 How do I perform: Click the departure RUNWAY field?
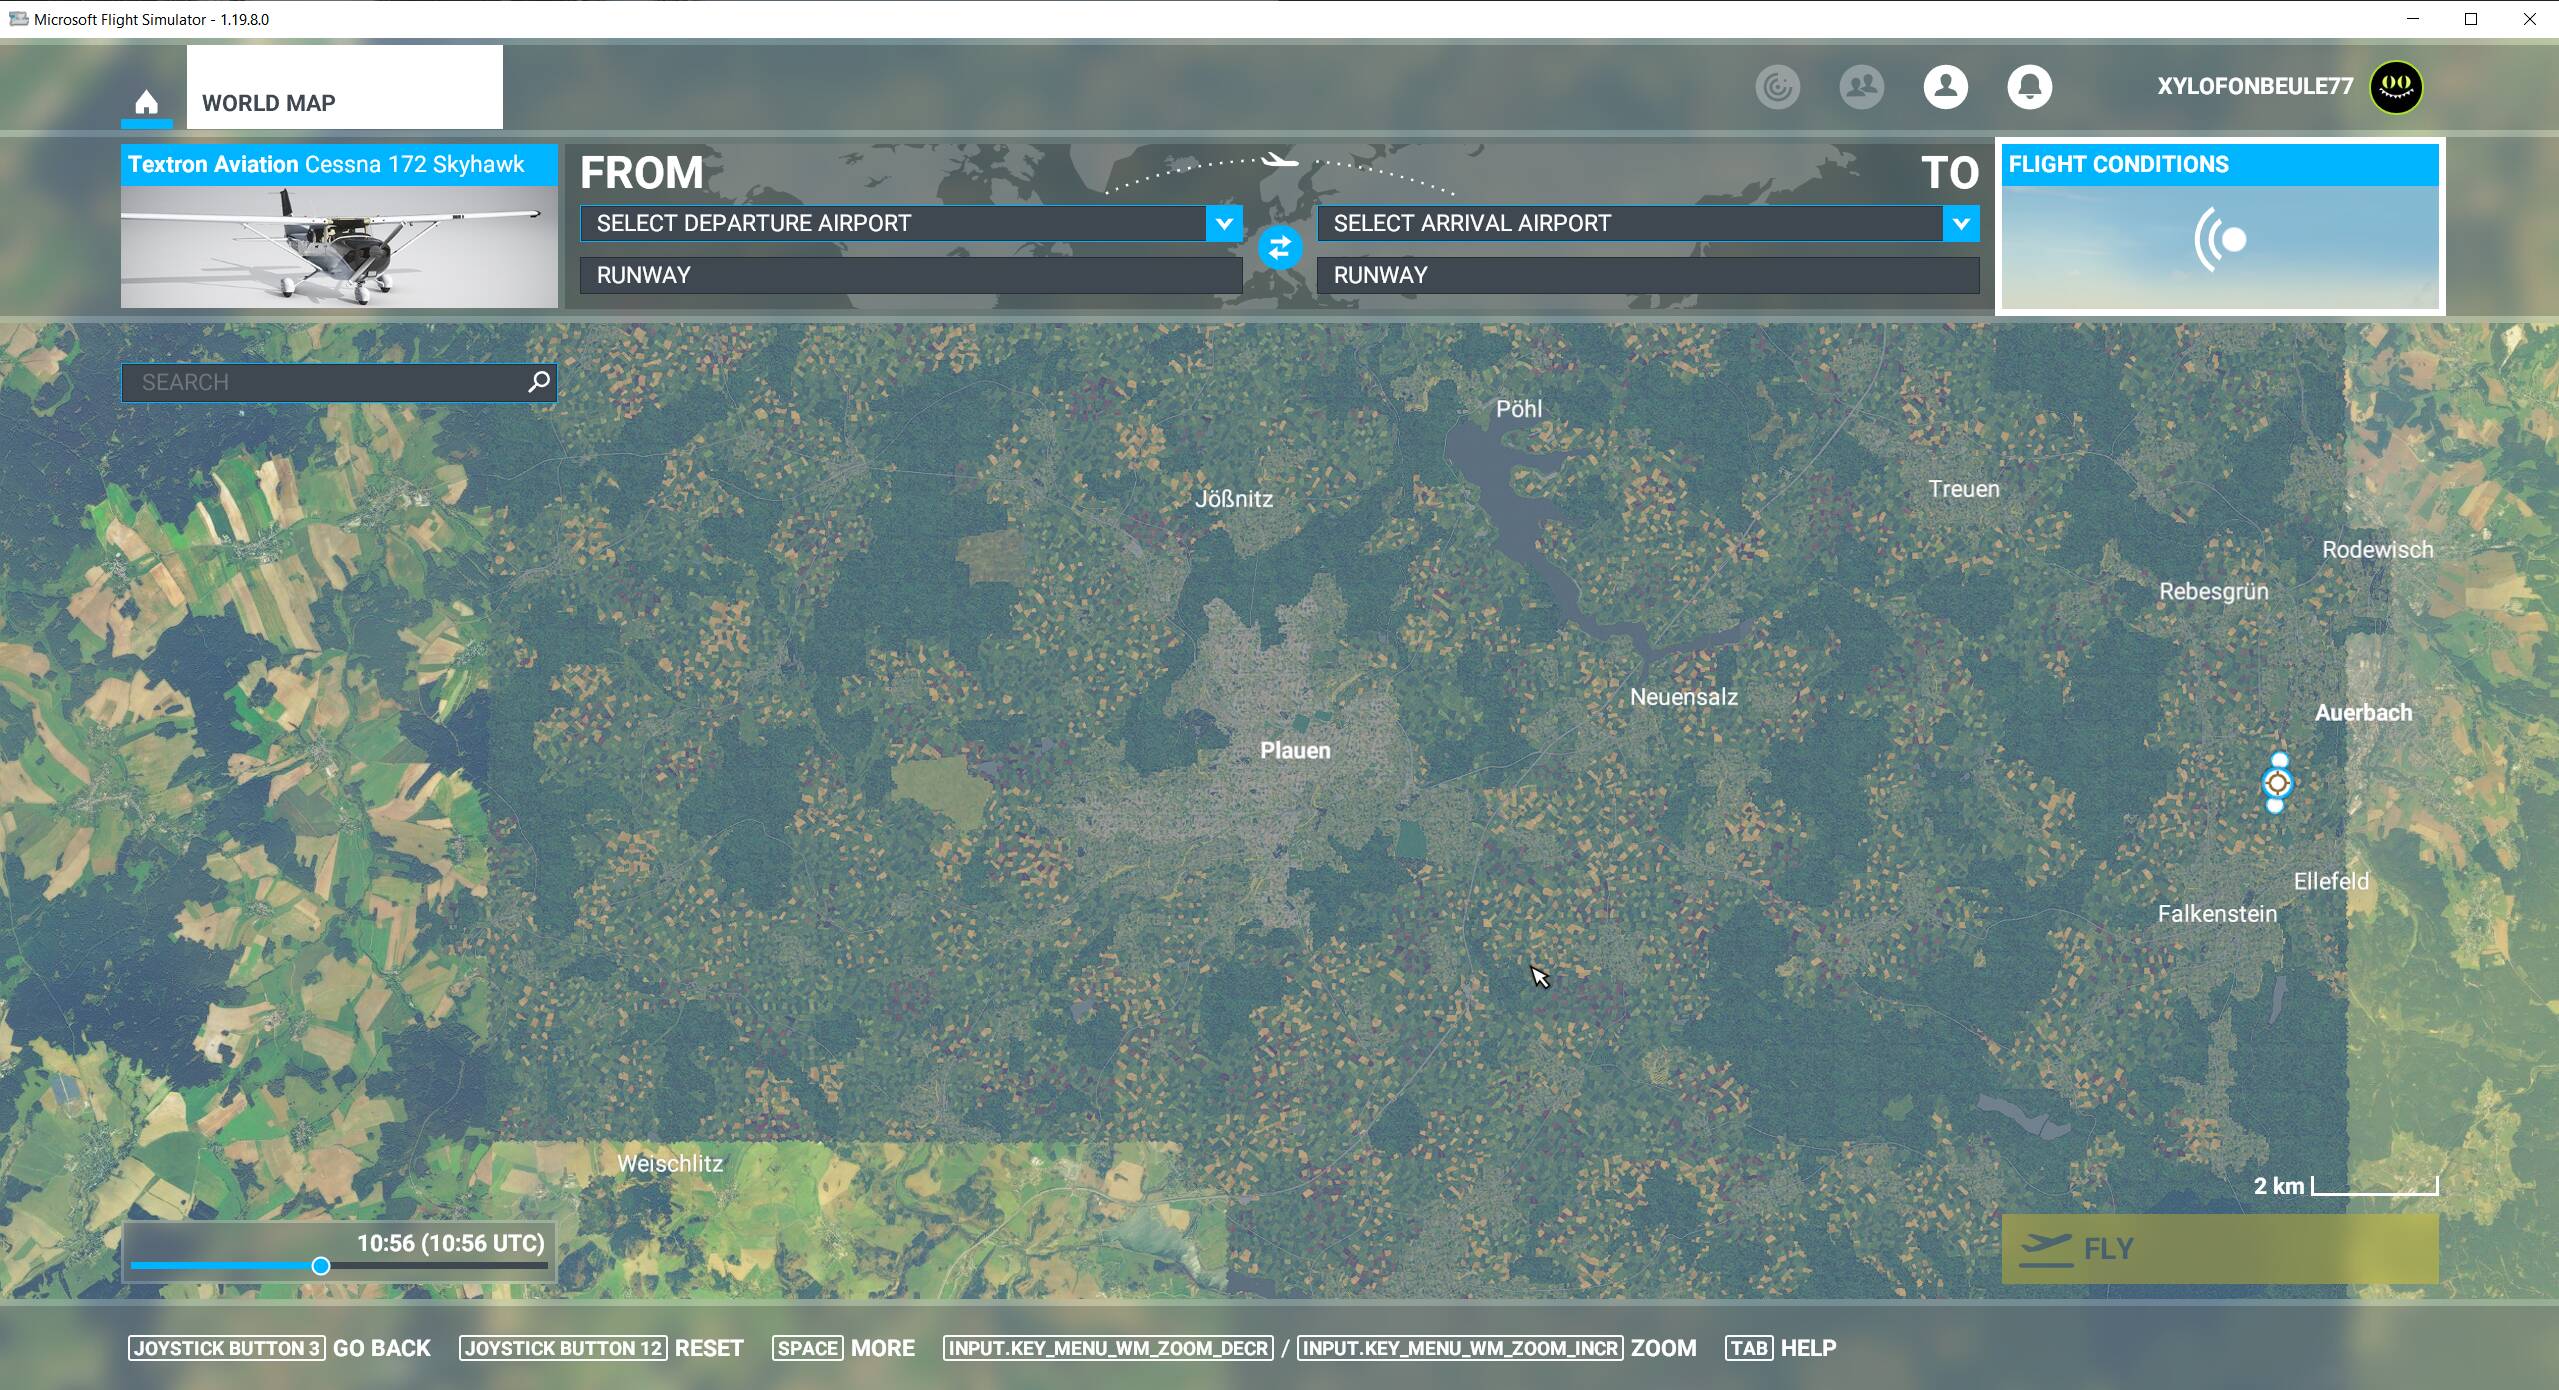pyautogui.click(x=911, y=275)
